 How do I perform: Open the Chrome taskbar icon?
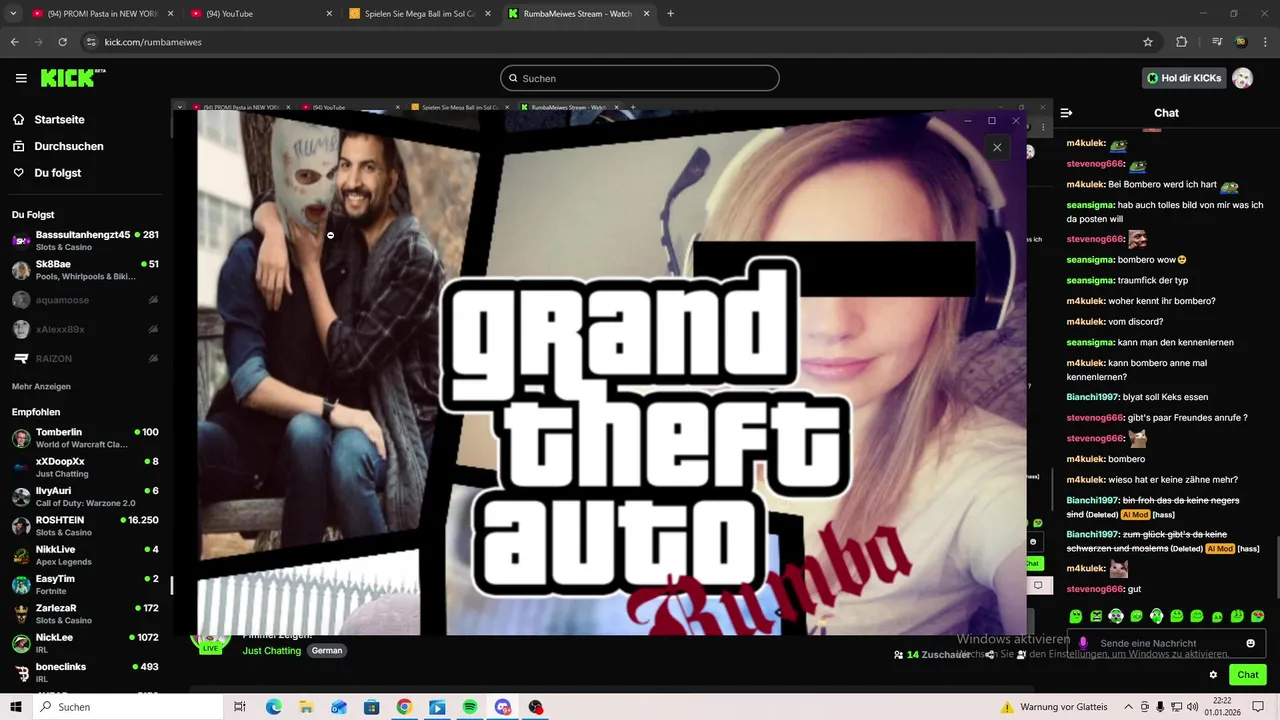[x=404, y=707]
